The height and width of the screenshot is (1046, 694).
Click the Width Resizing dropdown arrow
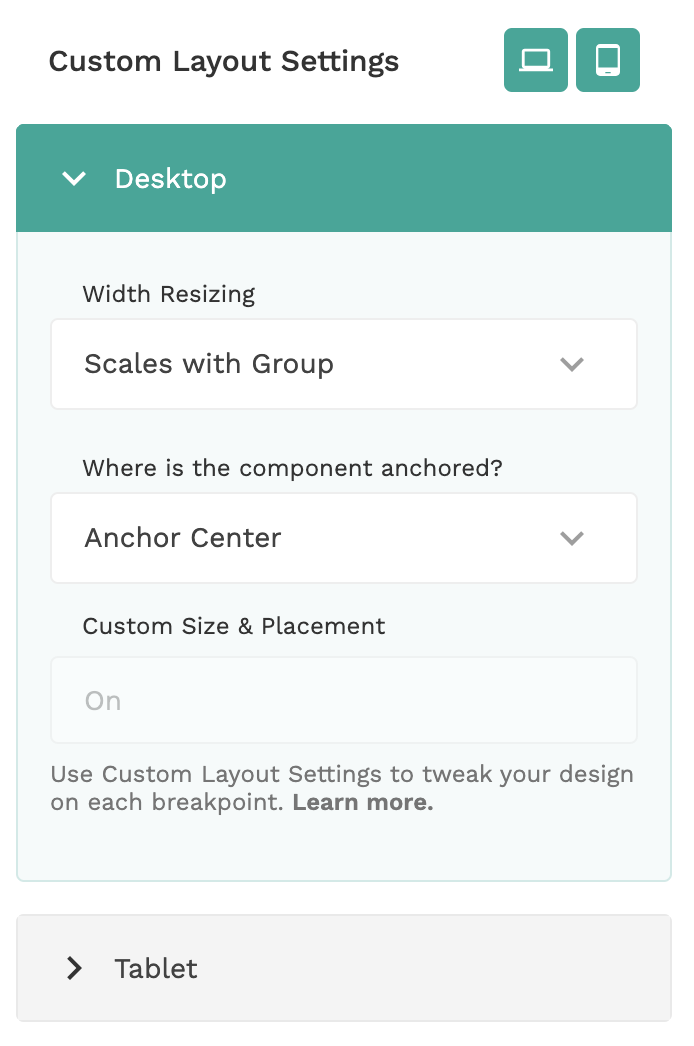[x=572, y=364]
